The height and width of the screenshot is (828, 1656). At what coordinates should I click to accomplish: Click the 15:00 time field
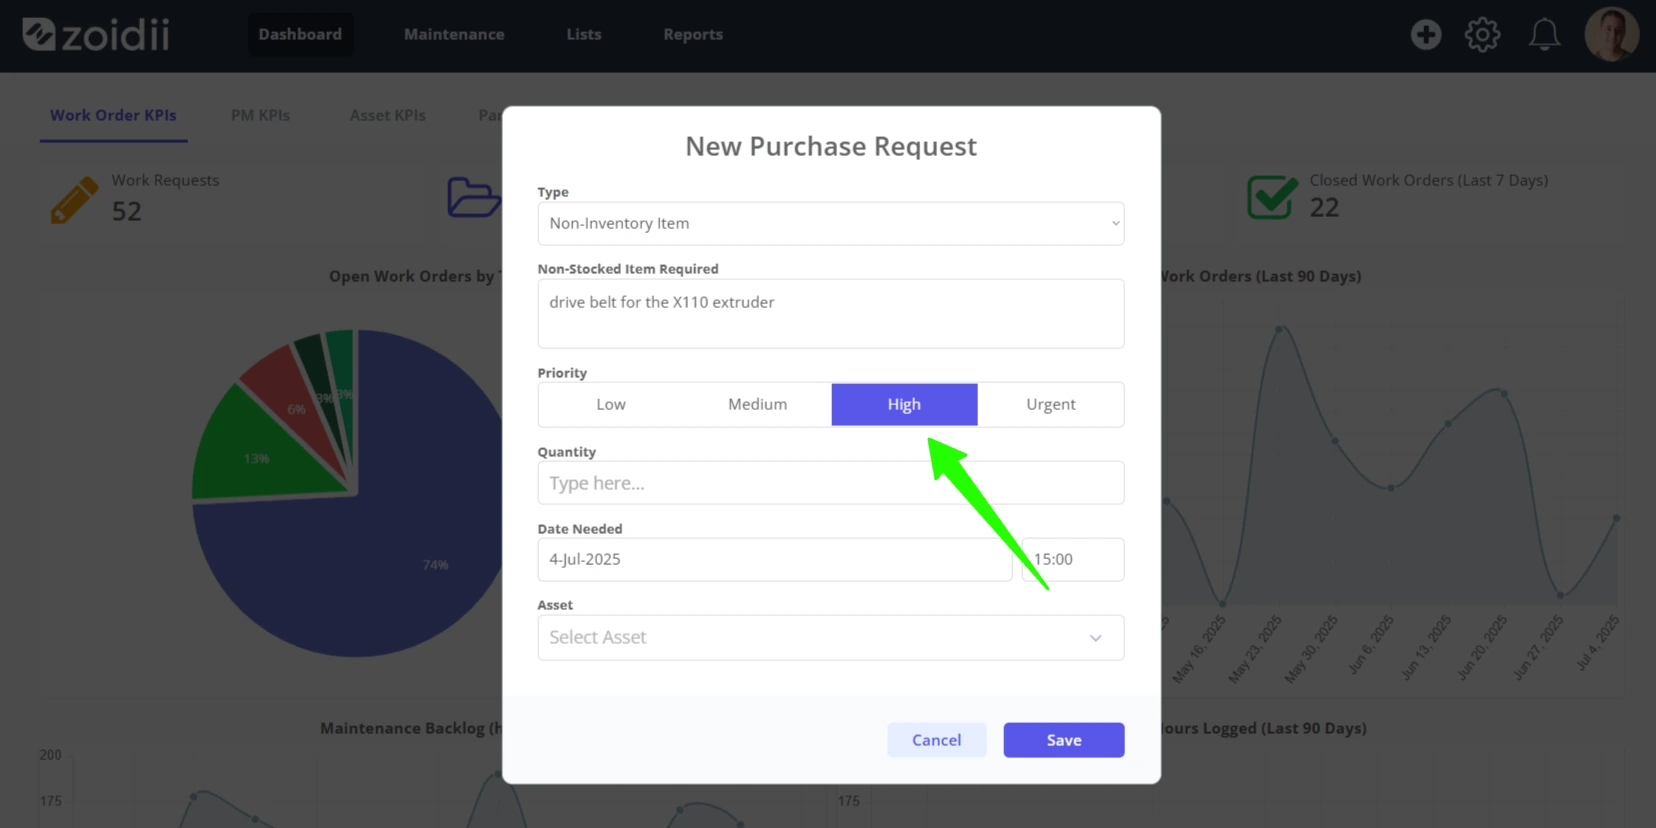tap(1073, 559)
